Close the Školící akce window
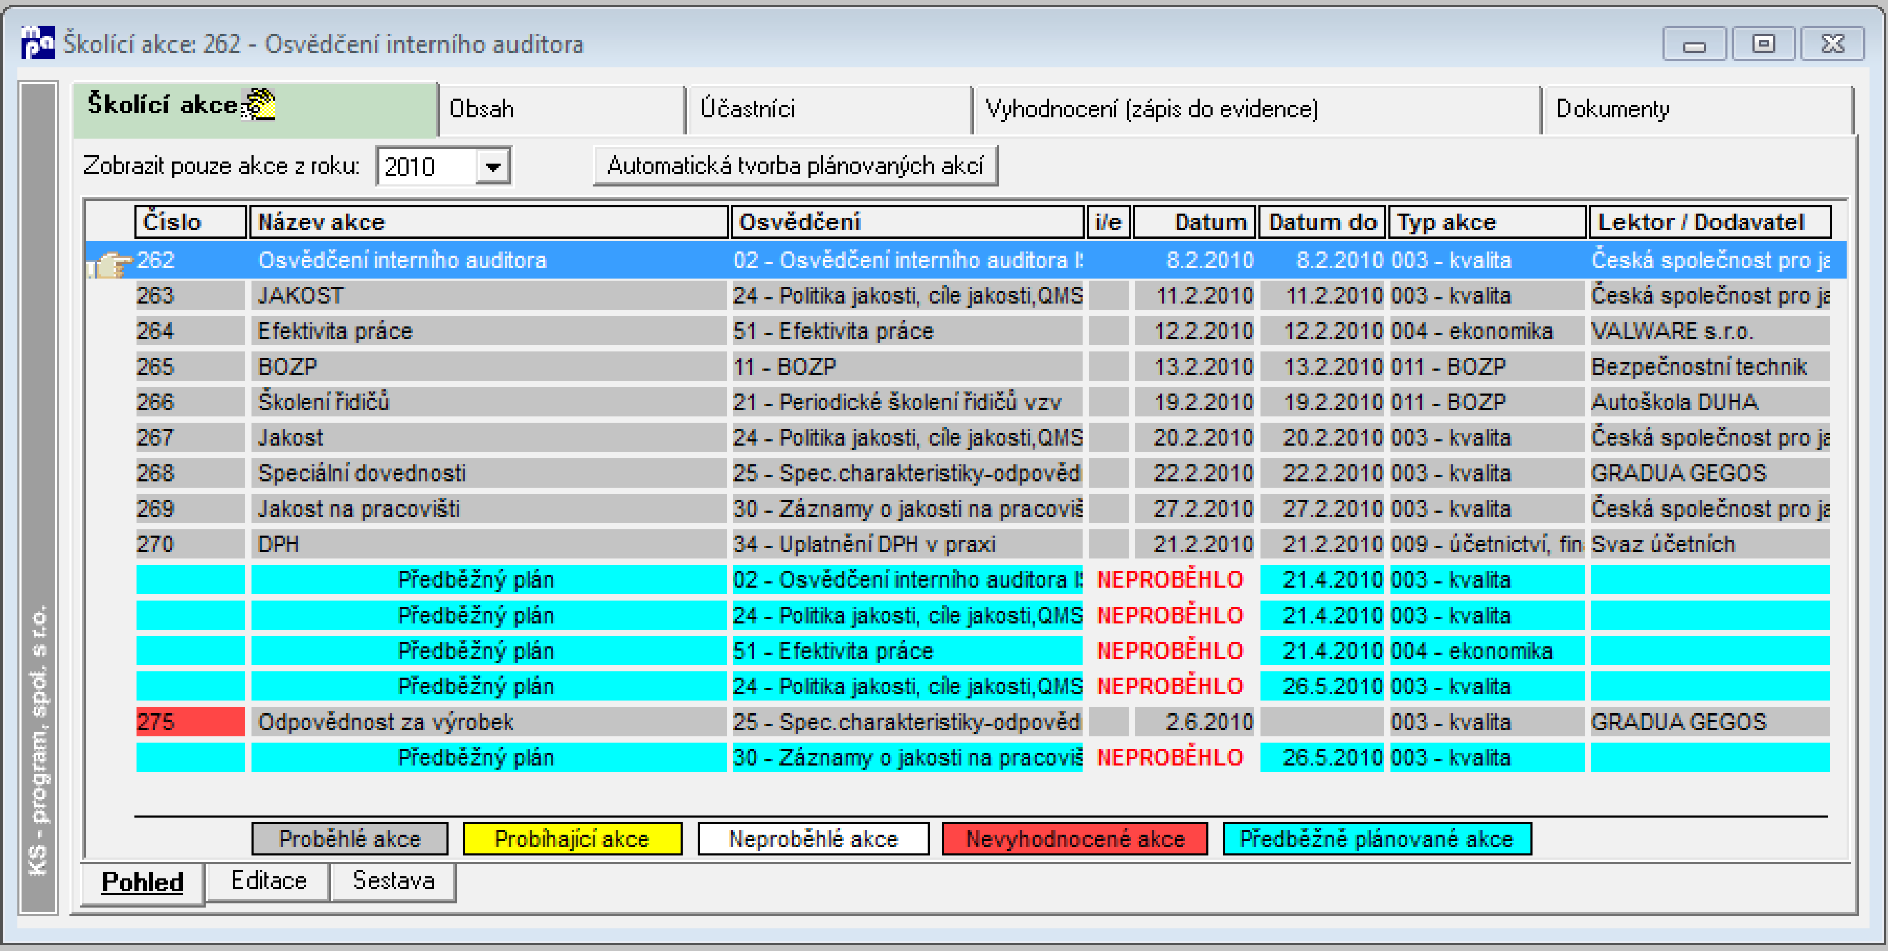 coord(1832,44)
